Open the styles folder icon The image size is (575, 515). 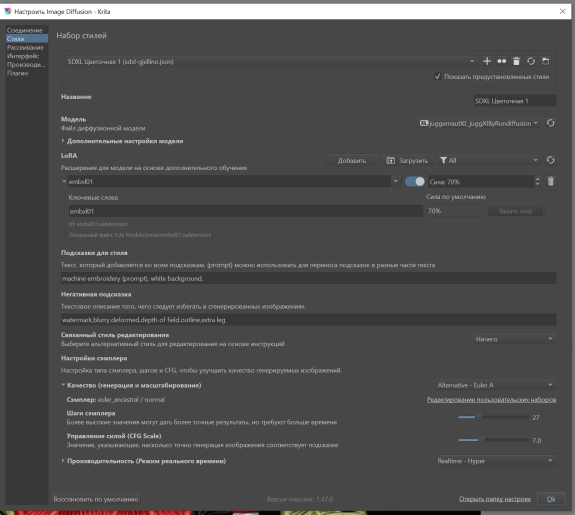[546, 61]
